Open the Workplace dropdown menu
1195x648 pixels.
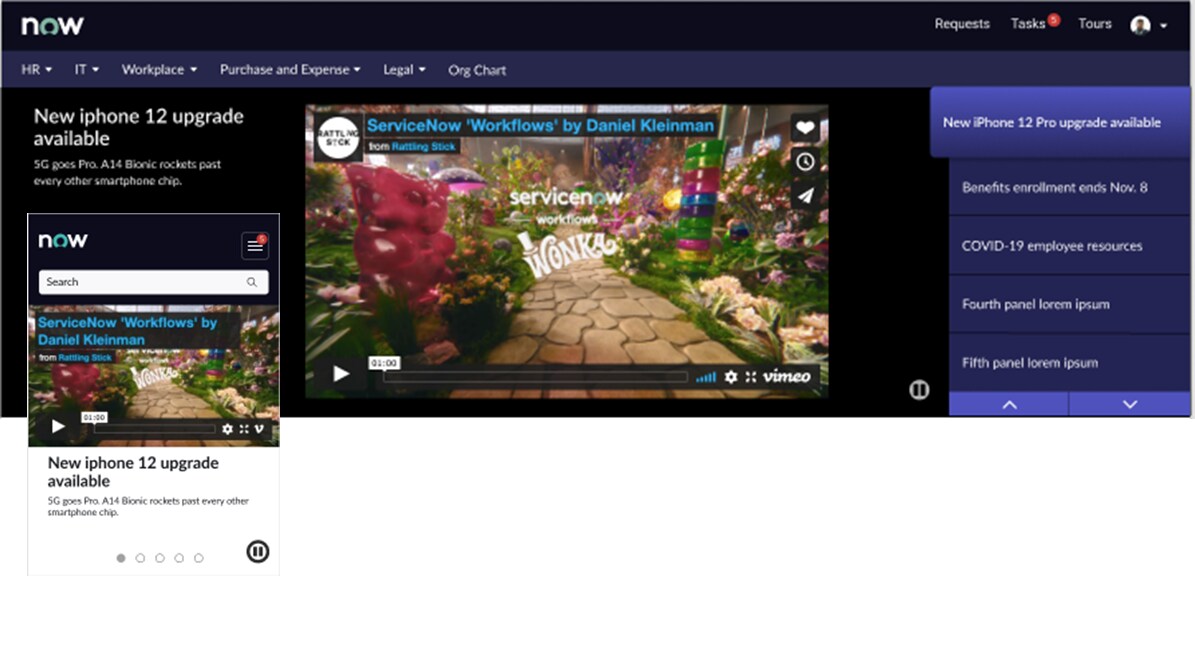click(x=159, y=69)
